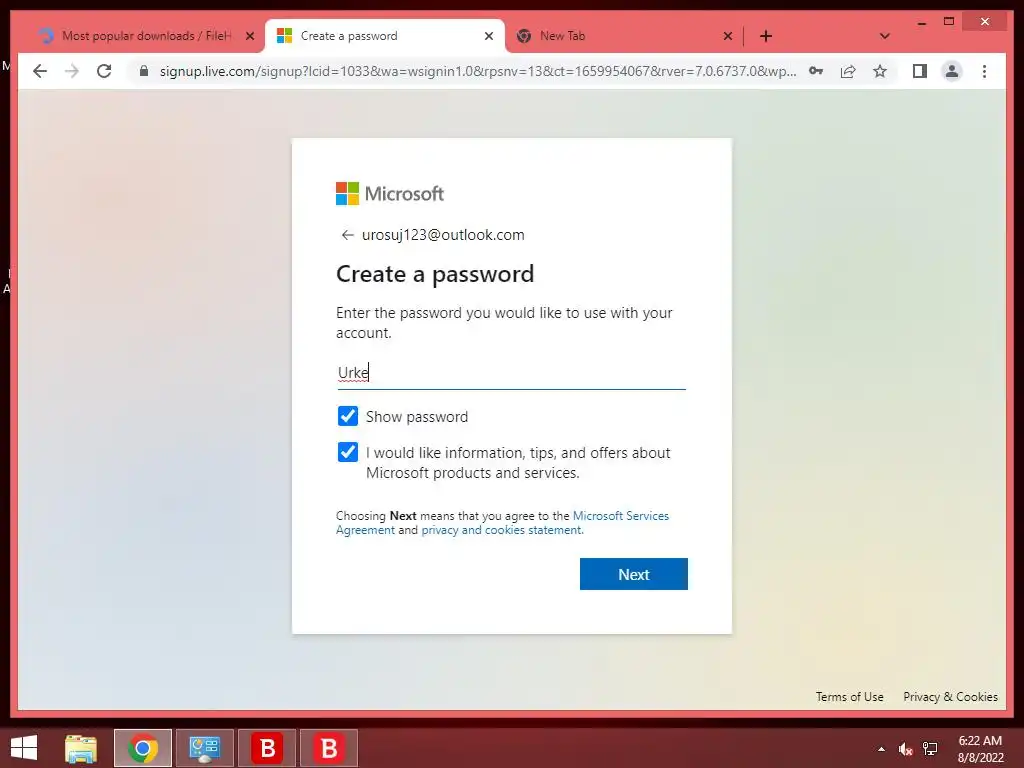Open Privacy & Cookies footer link

click(x=950, y=697)
